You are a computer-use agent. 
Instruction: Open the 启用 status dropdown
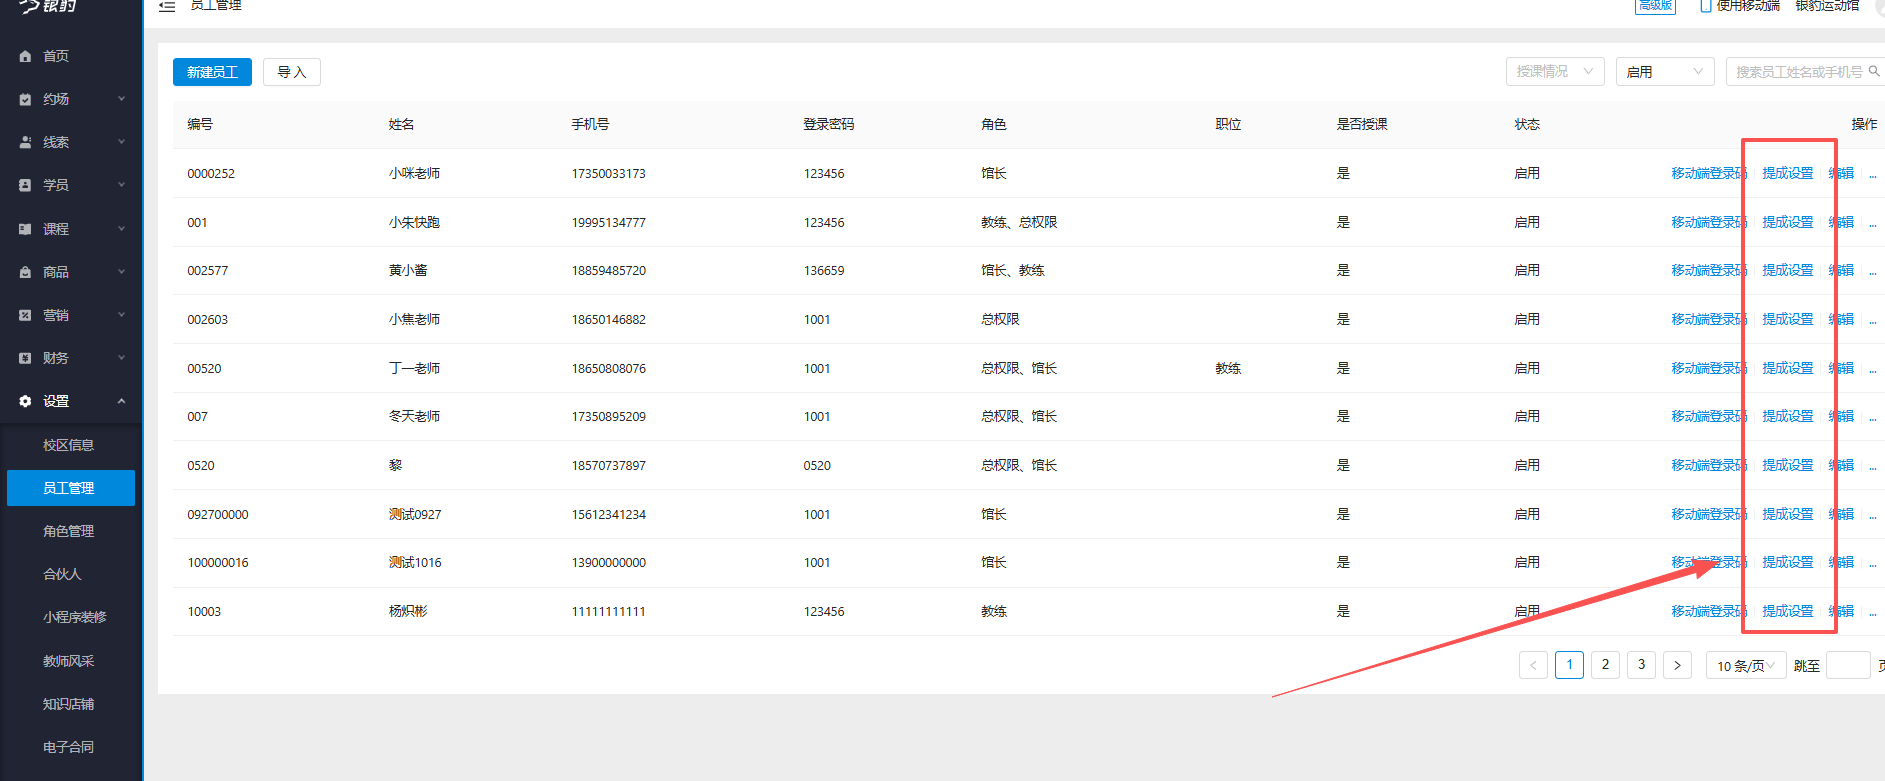(x=1664, y=72)
